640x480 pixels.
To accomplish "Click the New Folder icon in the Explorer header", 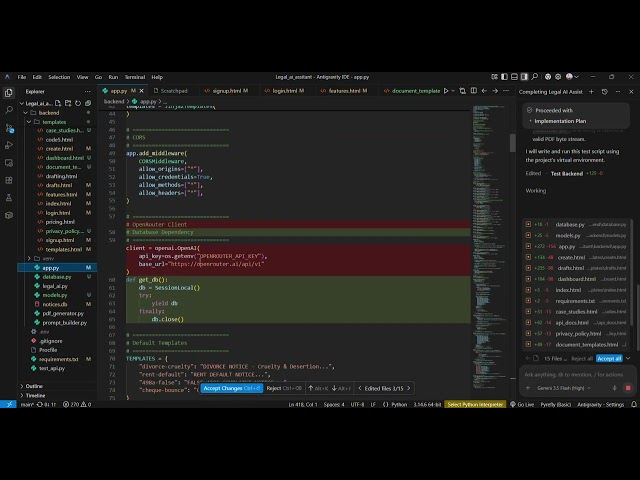I will point(68,103).
